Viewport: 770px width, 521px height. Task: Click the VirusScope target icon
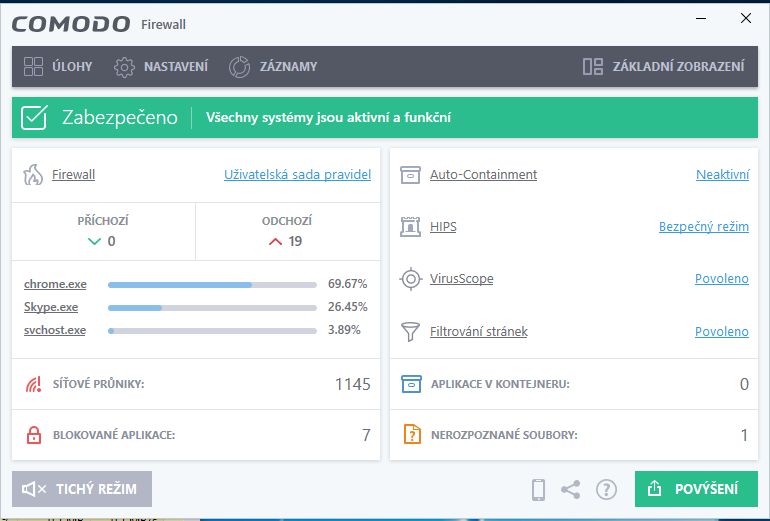[x=409, y=279]
